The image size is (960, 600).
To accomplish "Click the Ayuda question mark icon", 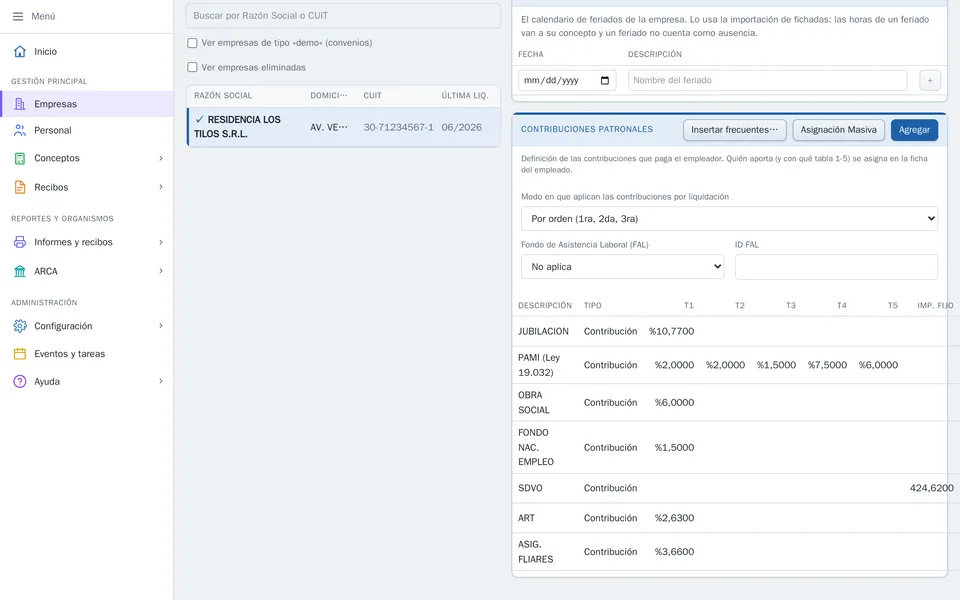I will [20, 381].
